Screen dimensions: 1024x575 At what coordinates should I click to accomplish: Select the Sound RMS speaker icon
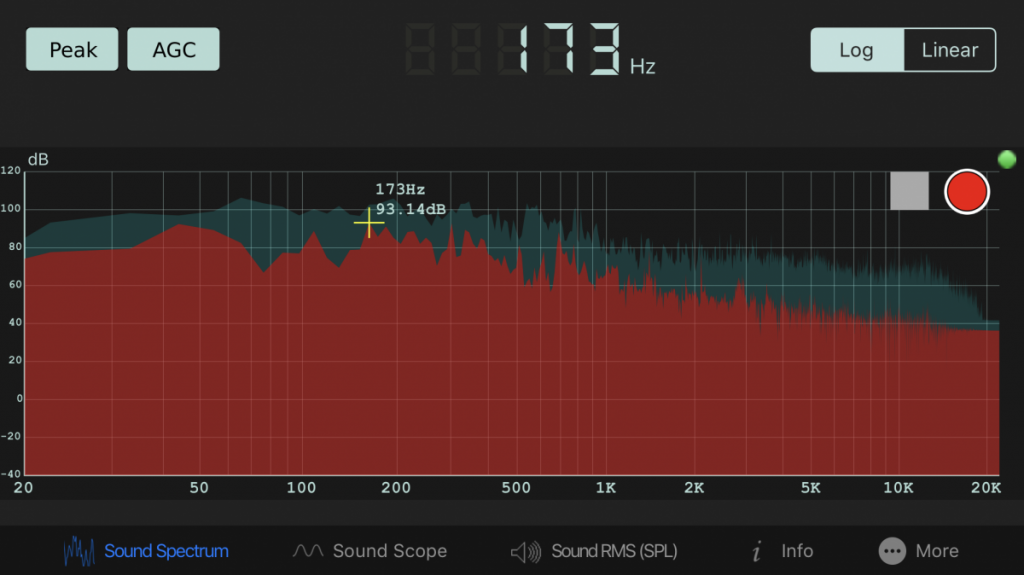pos(526,551)
